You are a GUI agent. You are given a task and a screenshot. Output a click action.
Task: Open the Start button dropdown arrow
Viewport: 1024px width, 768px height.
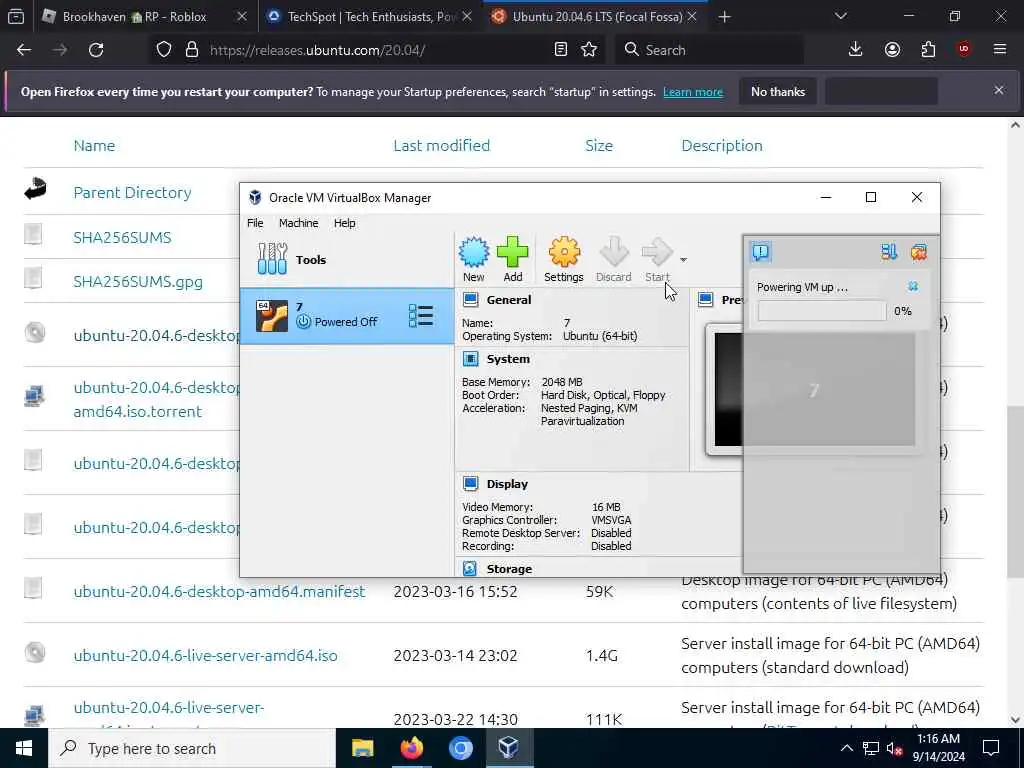(x=683, y=260)
